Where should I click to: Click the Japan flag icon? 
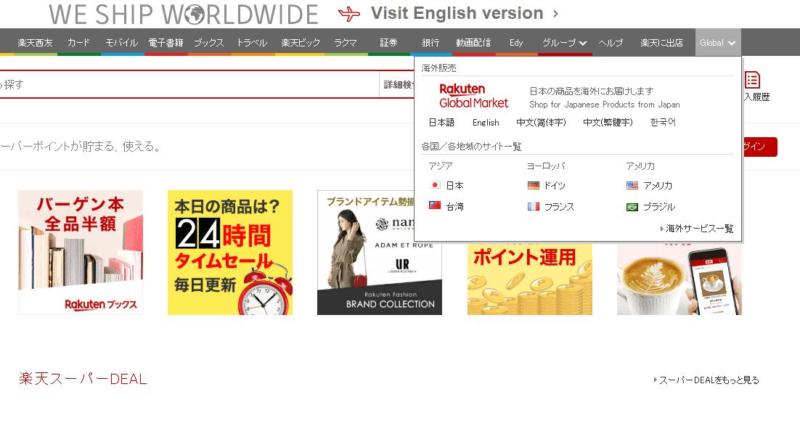coord(435,185)
